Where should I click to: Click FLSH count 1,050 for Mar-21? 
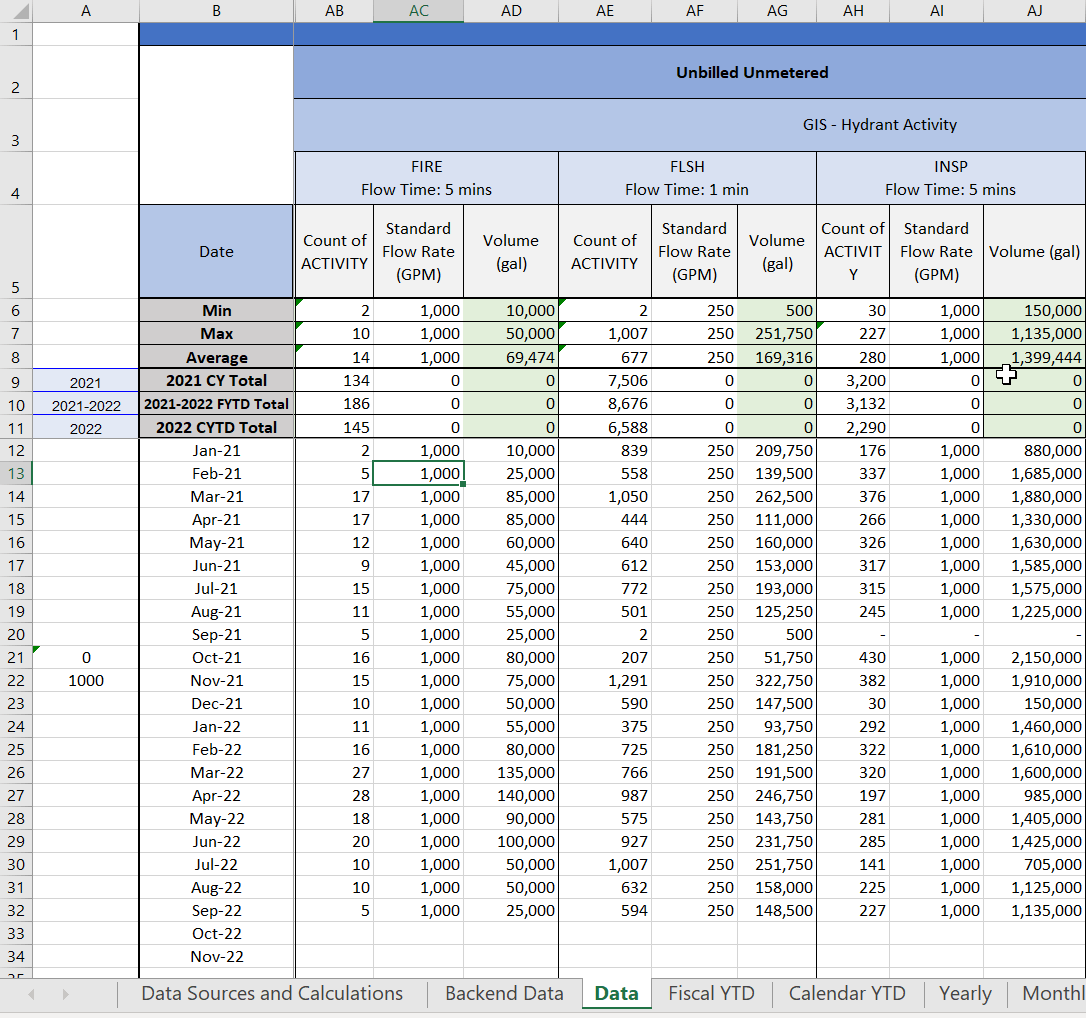point(605,497)
